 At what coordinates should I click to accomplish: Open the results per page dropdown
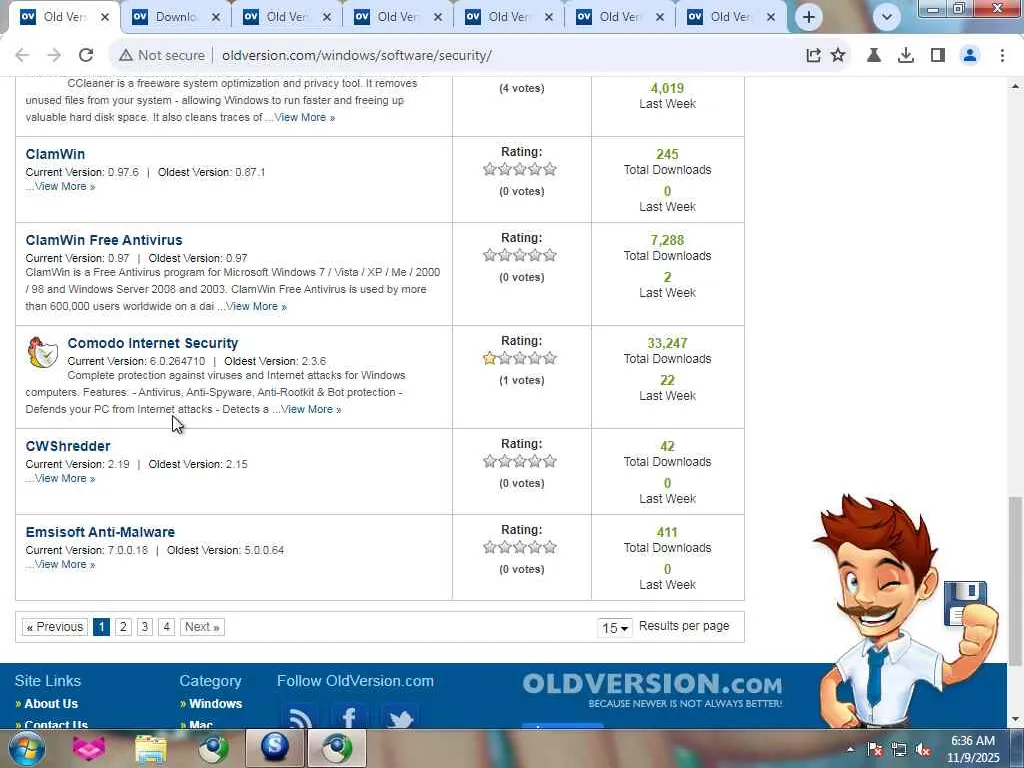(615, 628)
